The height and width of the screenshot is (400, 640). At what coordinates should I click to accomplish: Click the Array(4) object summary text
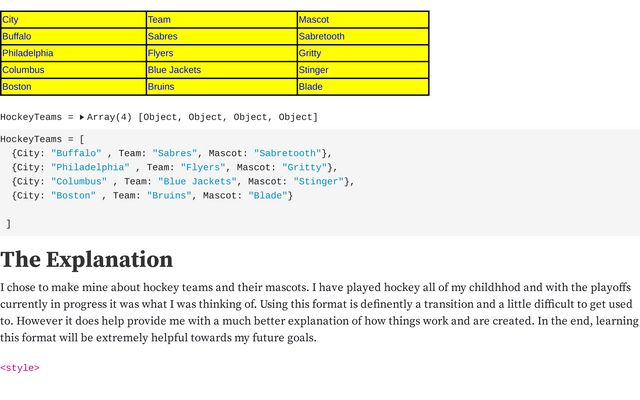[x=202, y=117]
